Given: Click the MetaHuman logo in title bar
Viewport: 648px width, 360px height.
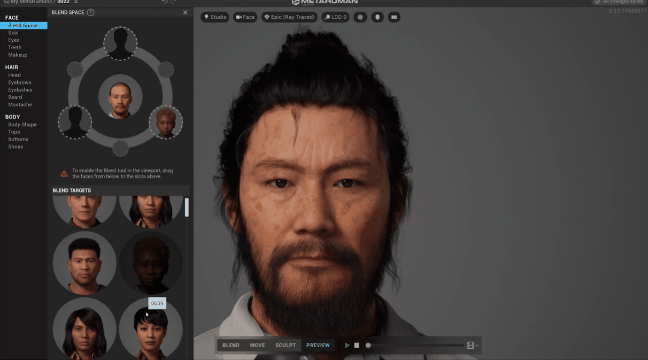Looking at the screenshot, I should click(x=325, y=2).
